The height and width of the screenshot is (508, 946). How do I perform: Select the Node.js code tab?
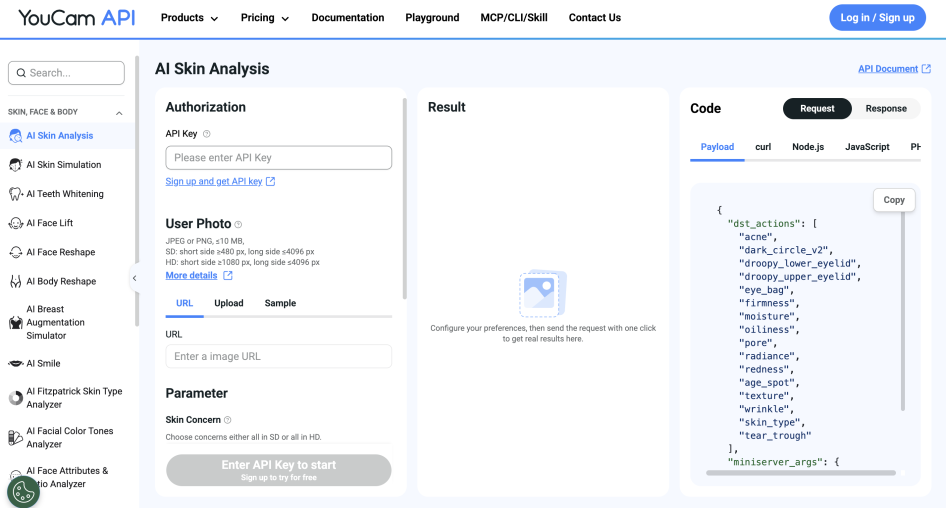808,147
